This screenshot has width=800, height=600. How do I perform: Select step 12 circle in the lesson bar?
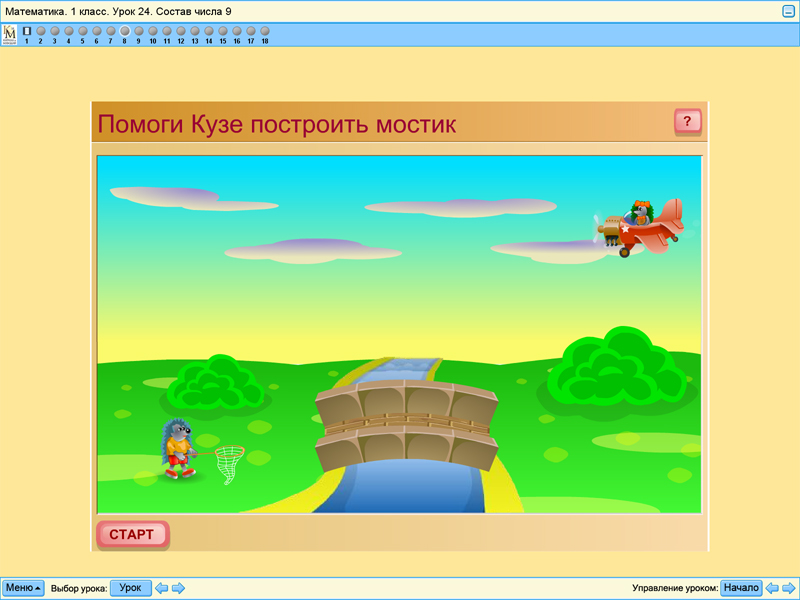tap(180, 31)
